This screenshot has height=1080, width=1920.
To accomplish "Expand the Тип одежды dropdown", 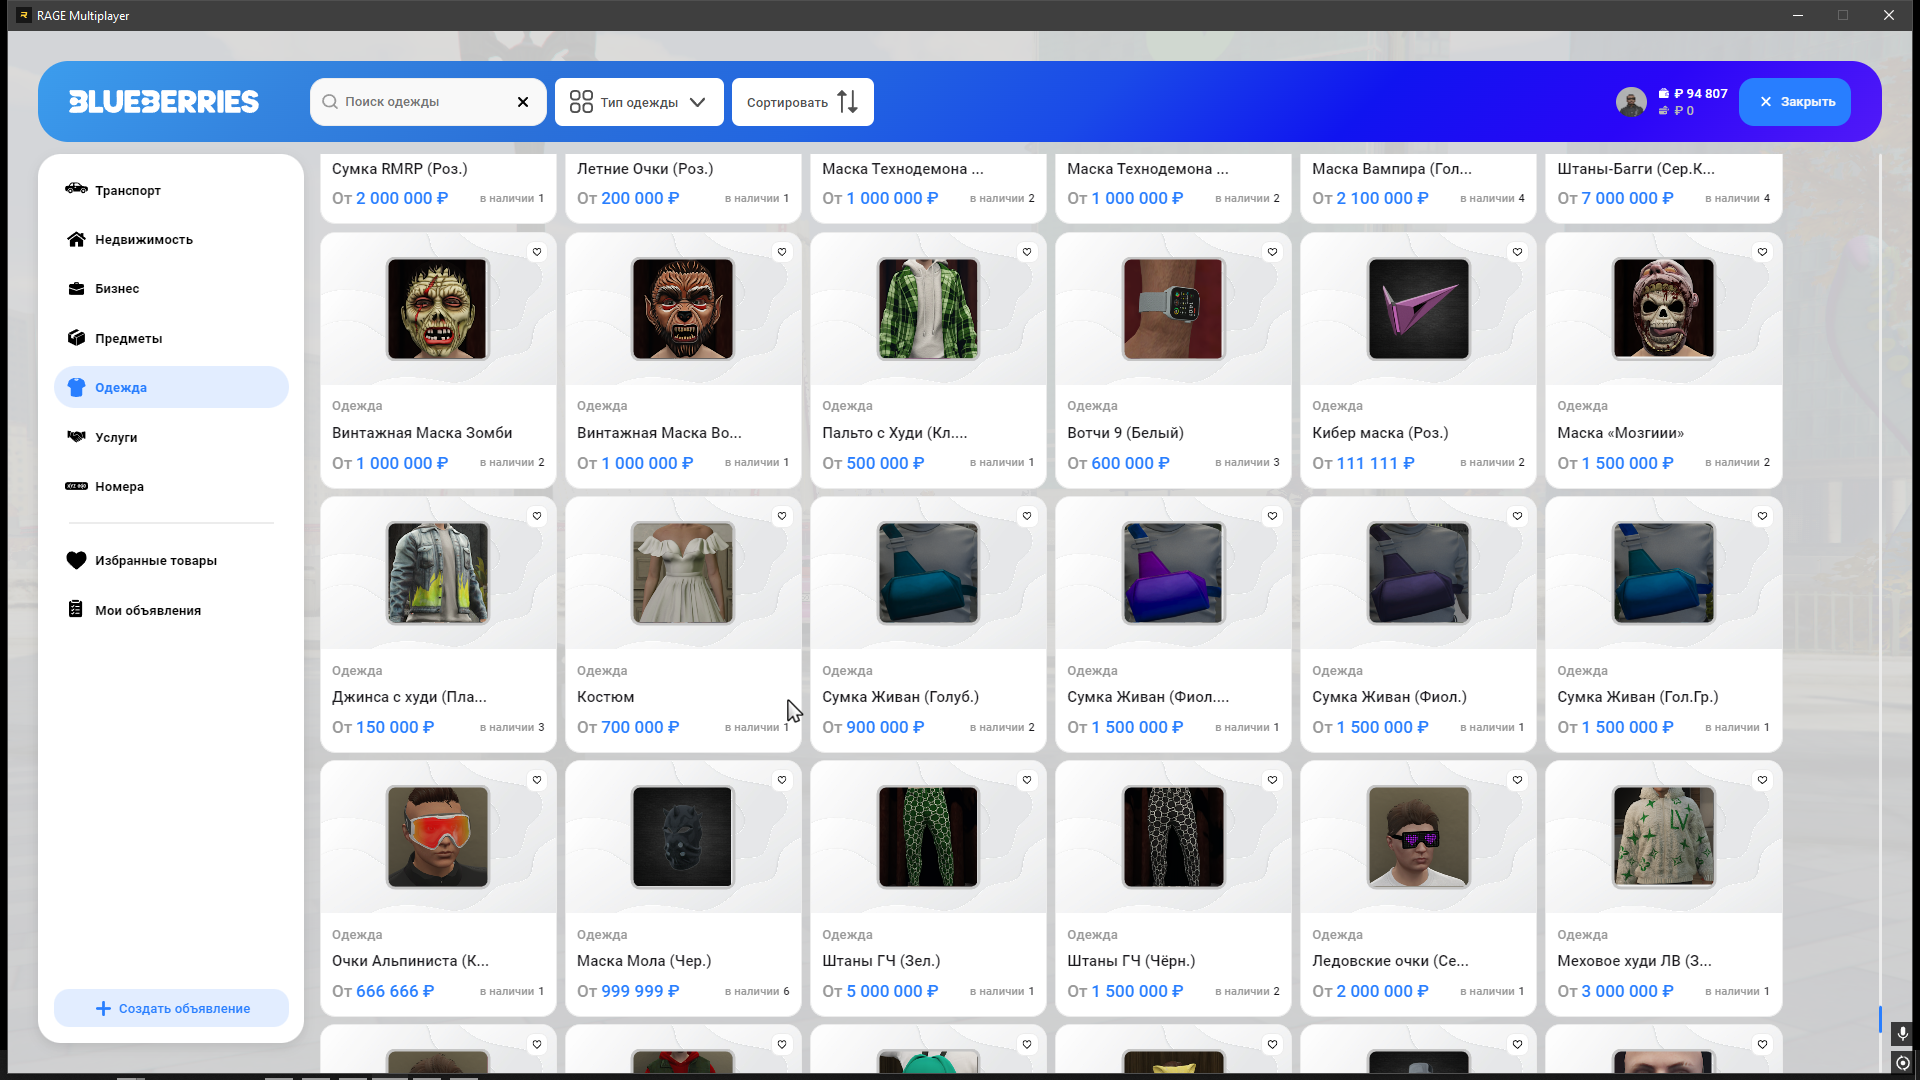I will tap(639, 102).
